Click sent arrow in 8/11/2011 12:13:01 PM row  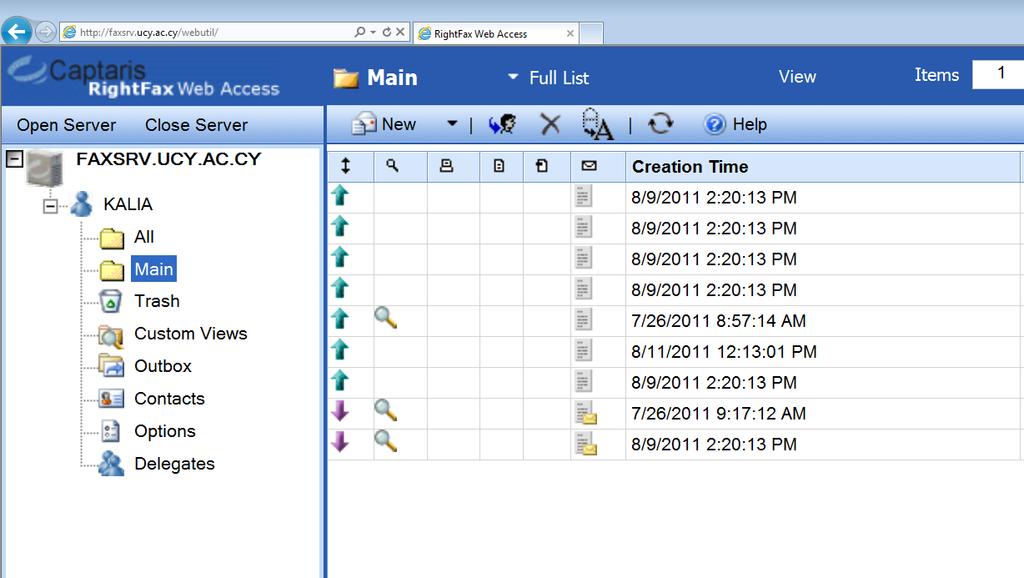pyautogui.click(x=340, y=349)
